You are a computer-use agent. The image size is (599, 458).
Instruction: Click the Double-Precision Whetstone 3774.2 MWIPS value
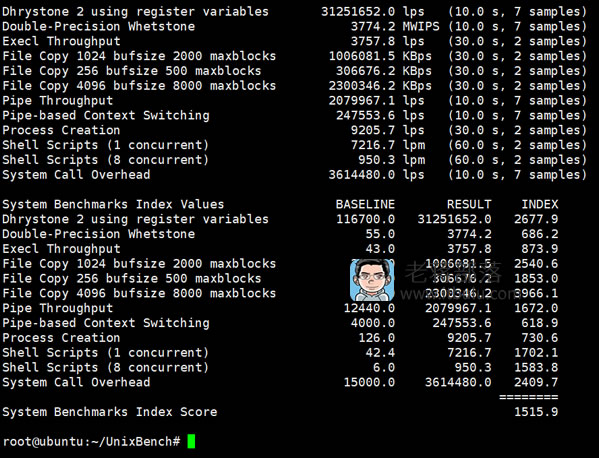click(x=395, y=26)
